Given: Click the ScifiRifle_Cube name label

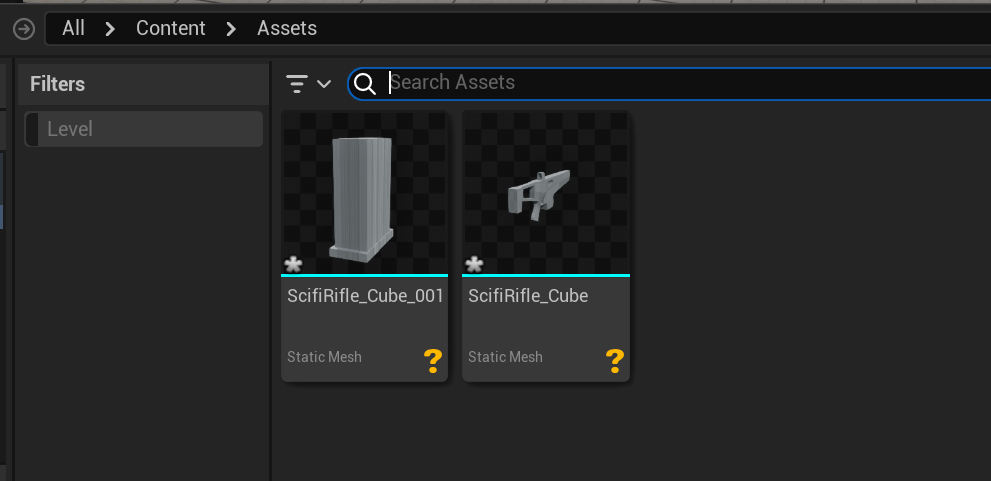Looking at the screenshot, I should pos(528,296).
